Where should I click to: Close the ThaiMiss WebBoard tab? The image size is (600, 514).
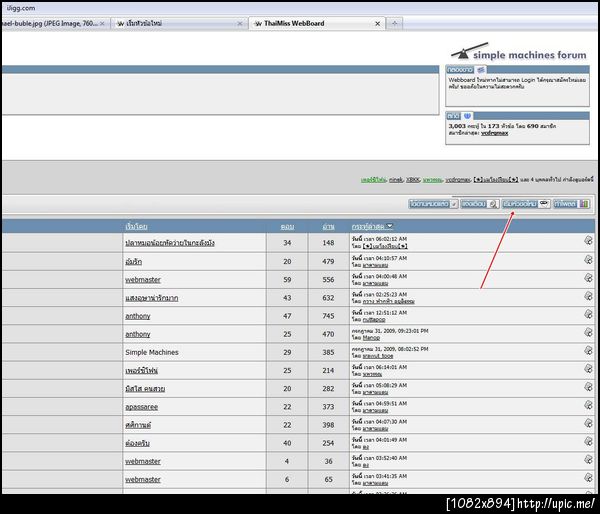377,24
